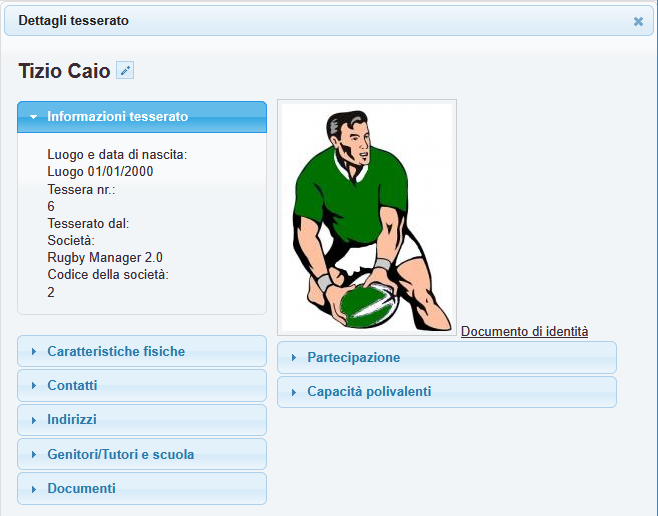Open the Contatti section label
This screenshot has height=516, width=658.
click(72, 385)
